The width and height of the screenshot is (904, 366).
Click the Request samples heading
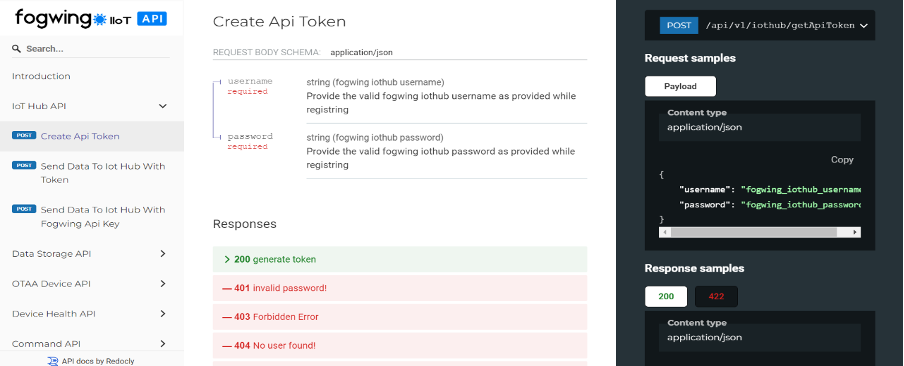pos(690,58)
